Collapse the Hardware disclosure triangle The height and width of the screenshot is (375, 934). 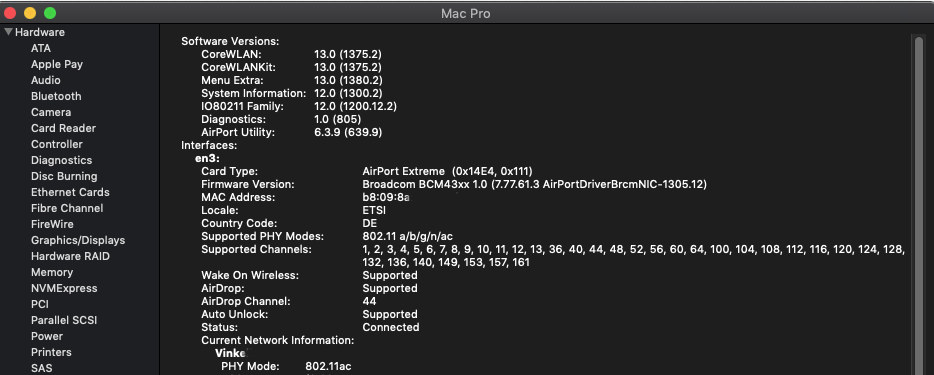pyautogui.click(x=8, y=32)
